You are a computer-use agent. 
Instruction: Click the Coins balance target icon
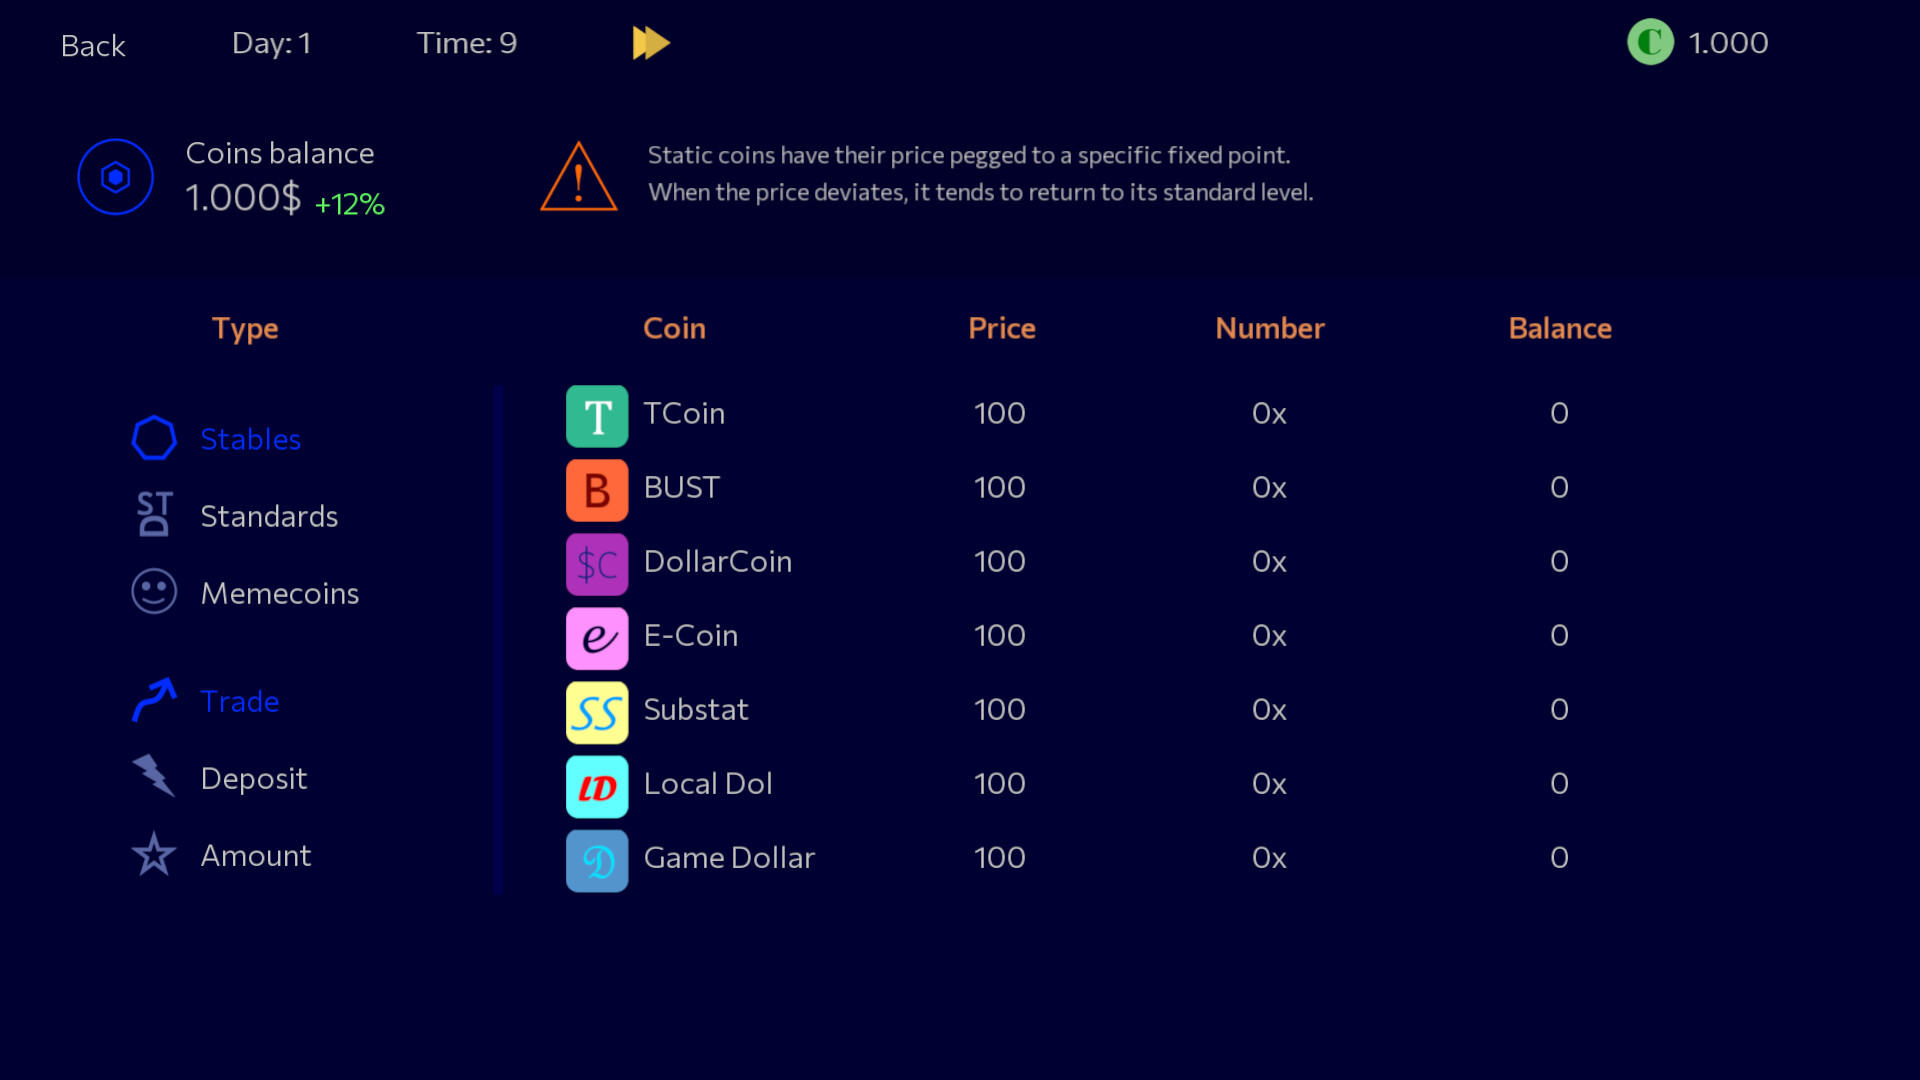pos(116,176)
